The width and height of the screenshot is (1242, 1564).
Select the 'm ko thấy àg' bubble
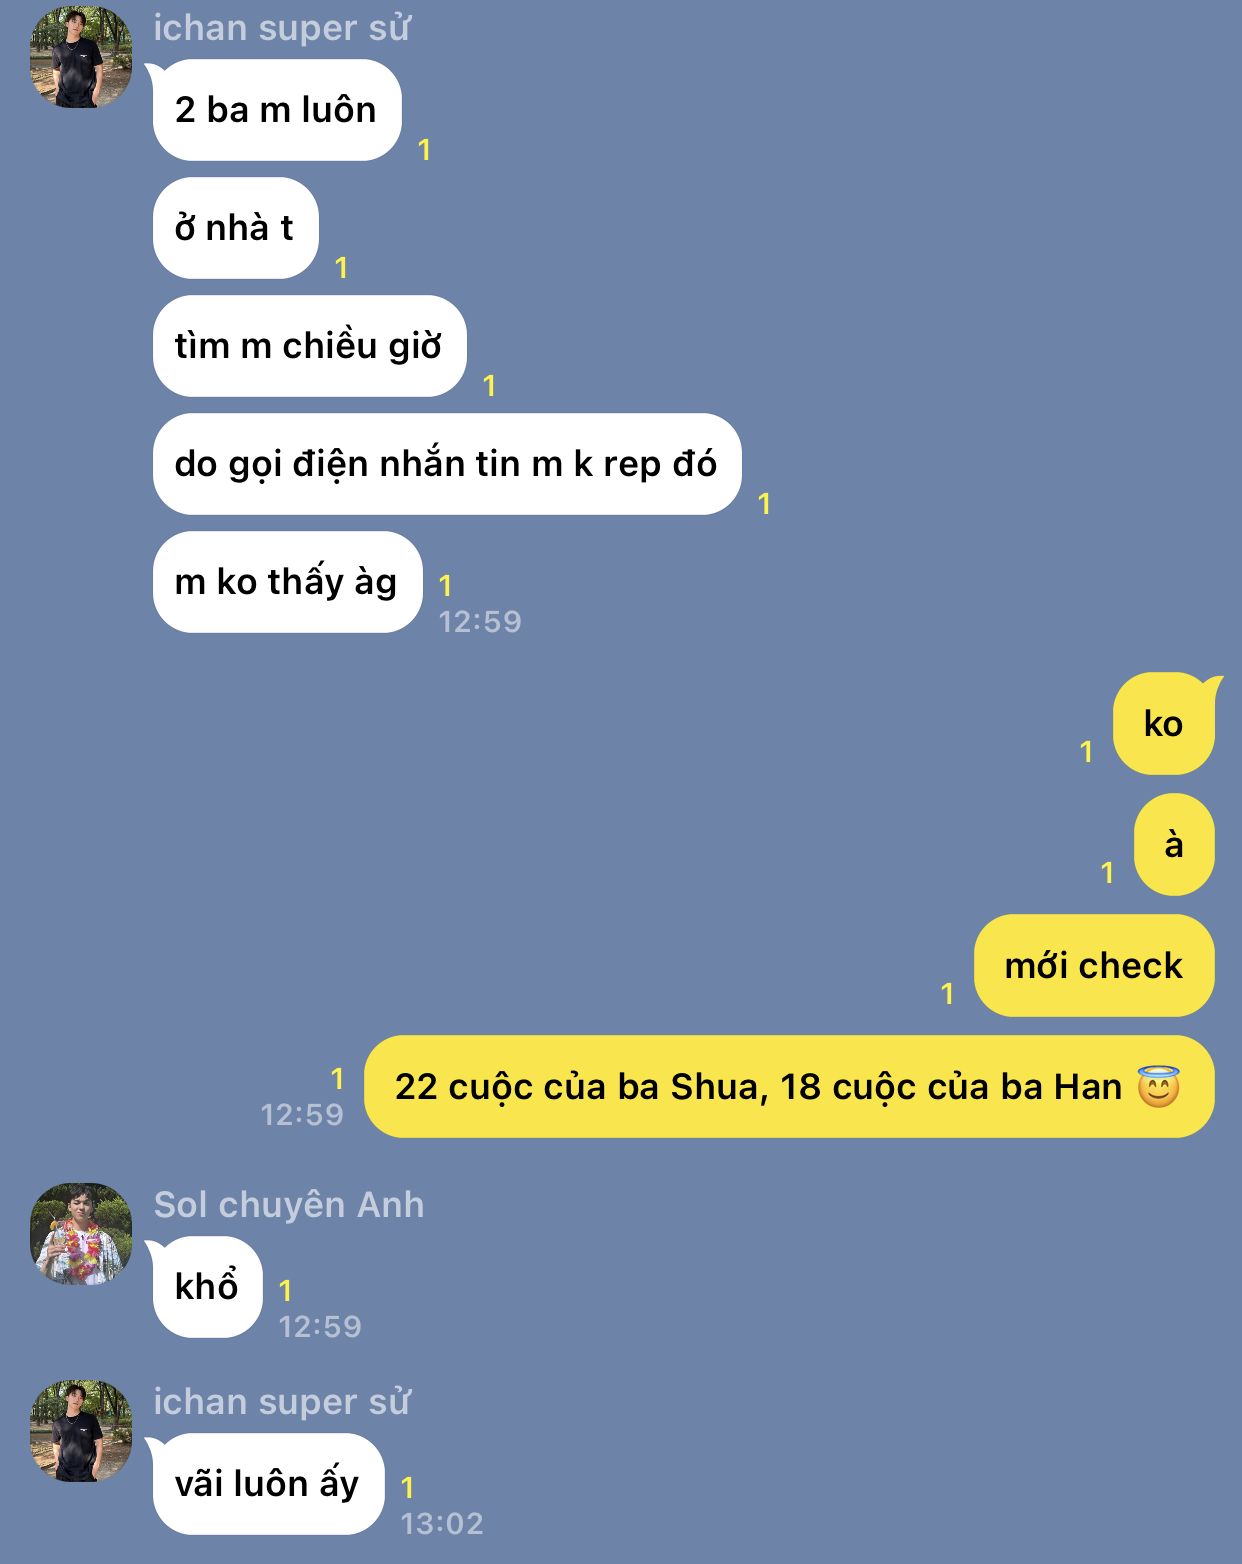click(287, 582)
